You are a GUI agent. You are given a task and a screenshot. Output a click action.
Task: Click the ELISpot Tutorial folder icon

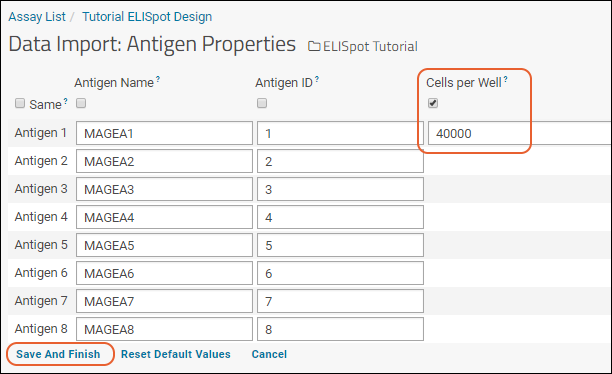[314, 46]
